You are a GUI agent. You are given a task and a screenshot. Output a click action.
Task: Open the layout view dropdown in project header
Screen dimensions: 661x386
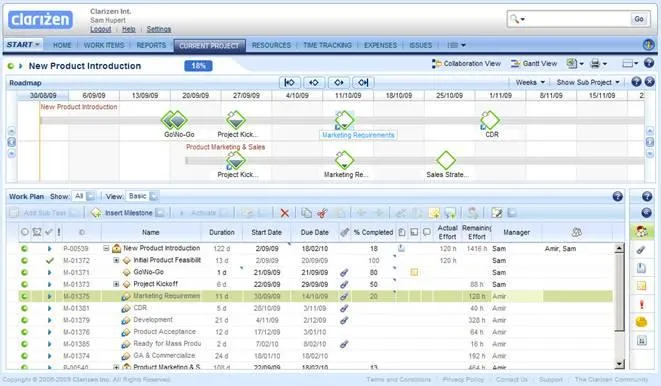pos(630,64)
